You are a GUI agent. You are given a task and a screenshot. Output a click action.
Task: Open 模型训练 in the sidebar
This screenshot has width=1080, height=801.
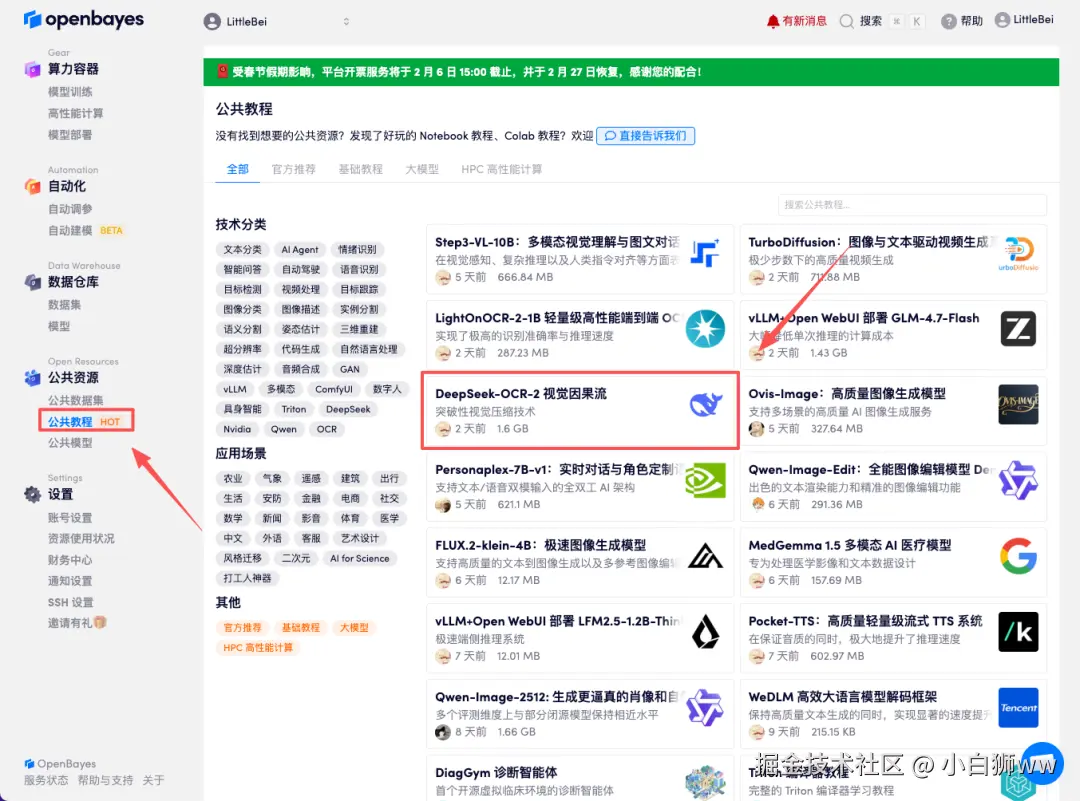point(70,92)
